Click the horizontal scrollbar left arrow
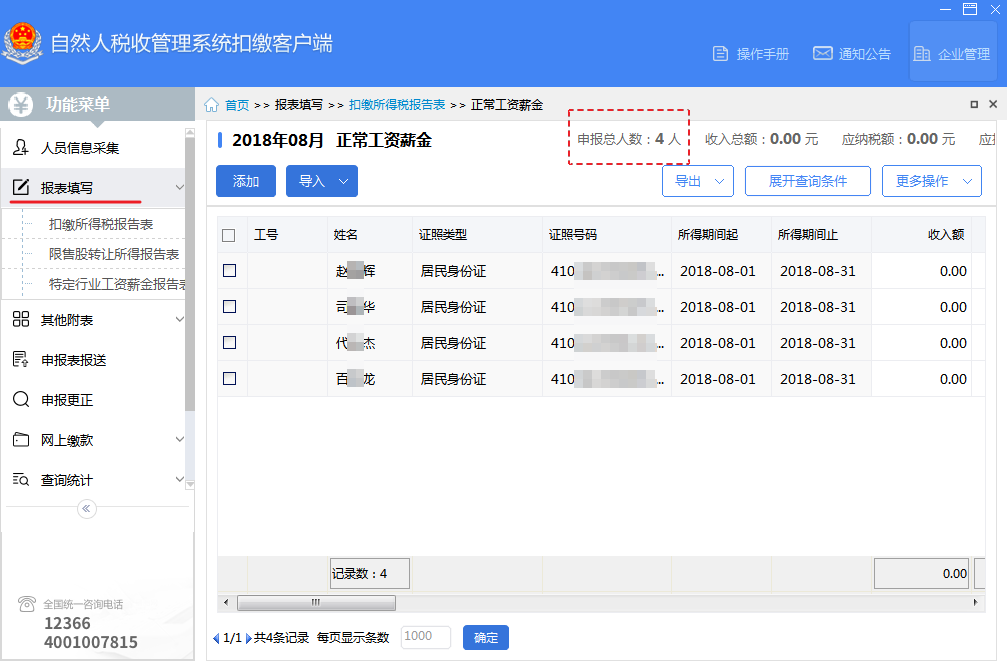This screenshot has width=1007, height=661. pos(226,603)
